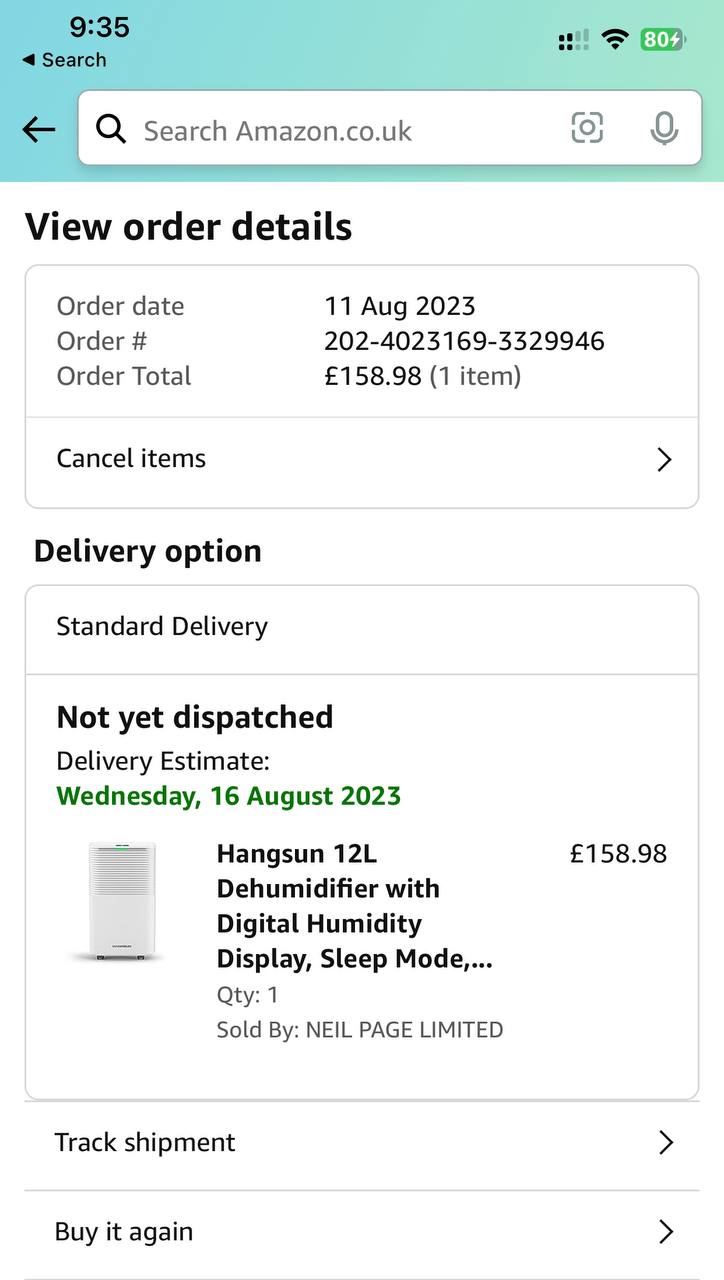Screen dimensions: 724x1280
Task: Tap the magnifying glass search icon
Action: pyautogui.click(x=111, y=129)
